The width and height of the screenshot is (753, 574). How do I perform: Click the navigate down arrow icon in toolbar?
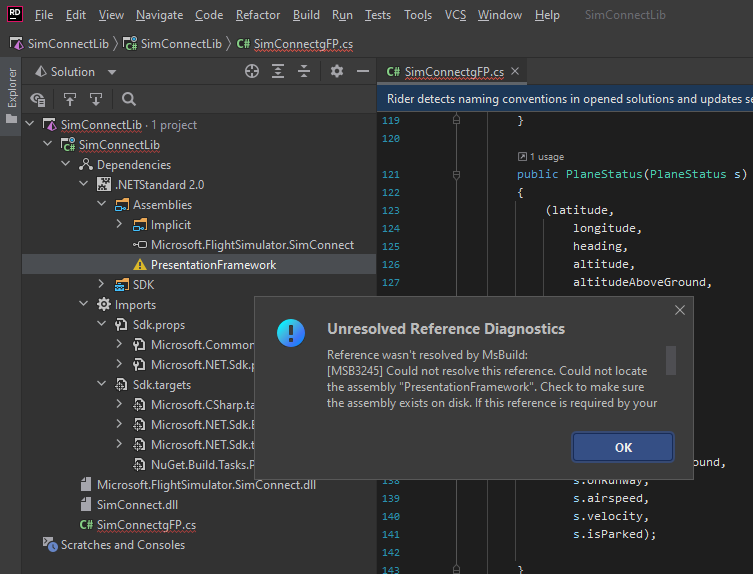click(95, 99)
